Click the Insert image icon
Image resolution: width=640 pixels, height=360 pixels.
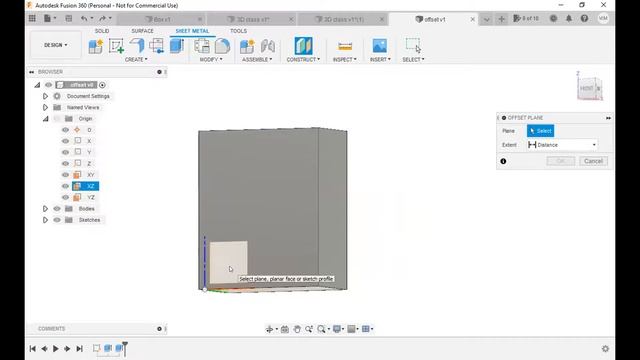click(380, 46)
